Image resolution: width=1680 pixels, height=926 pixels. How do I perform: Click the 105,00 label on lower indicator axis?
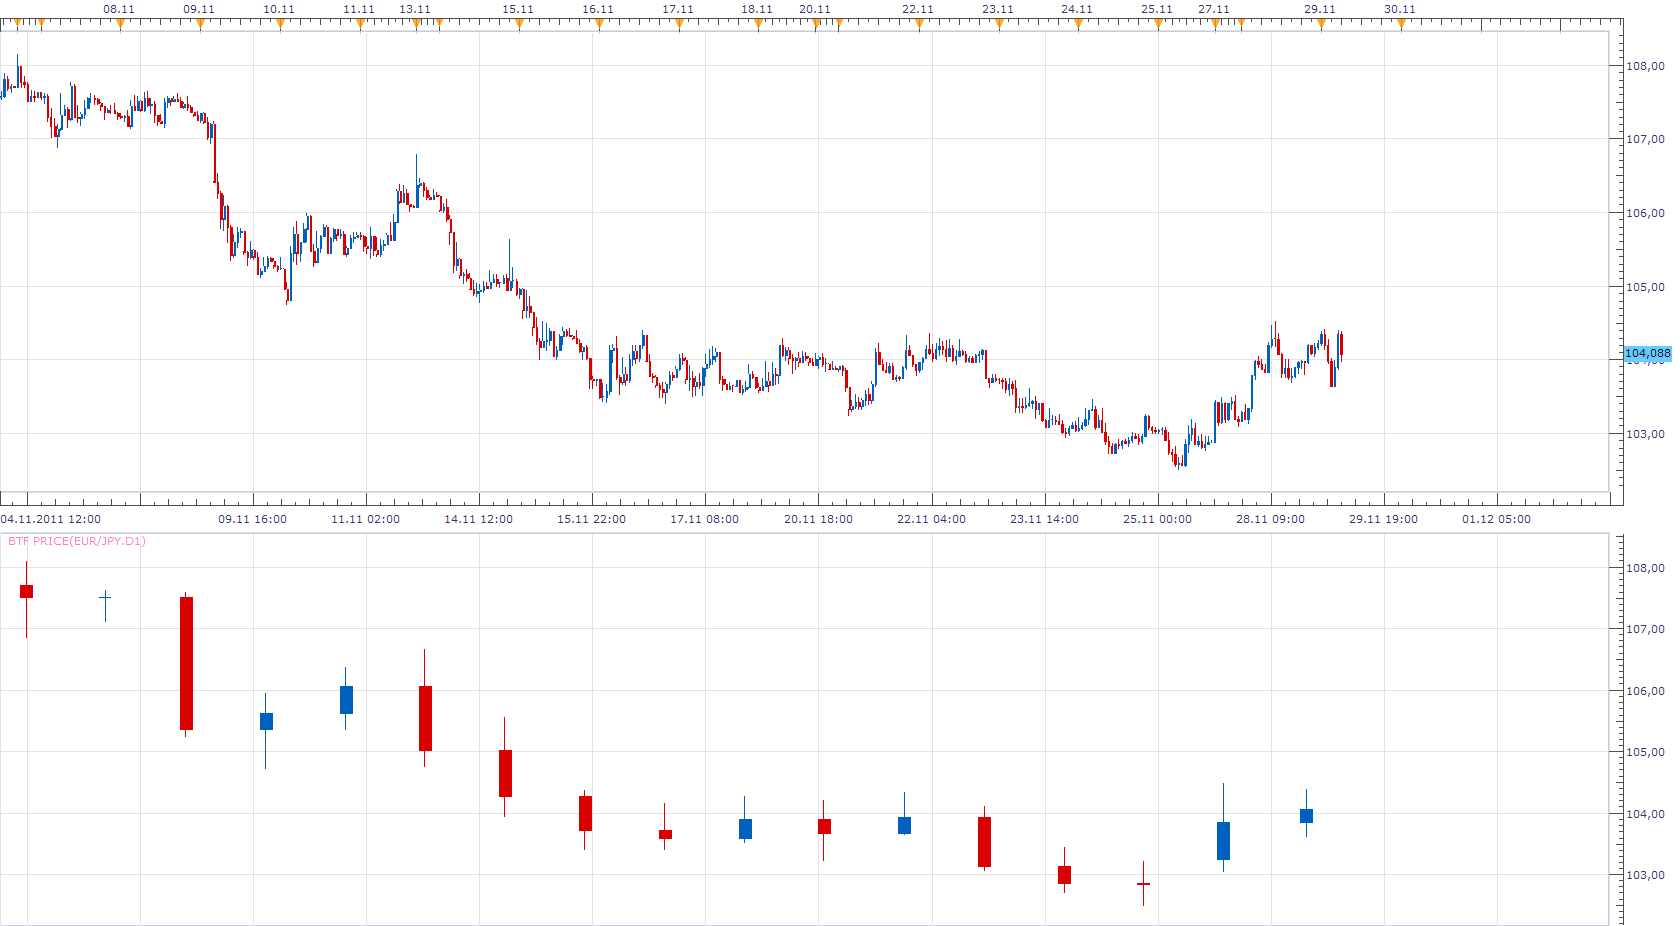tap(1645, 752)
